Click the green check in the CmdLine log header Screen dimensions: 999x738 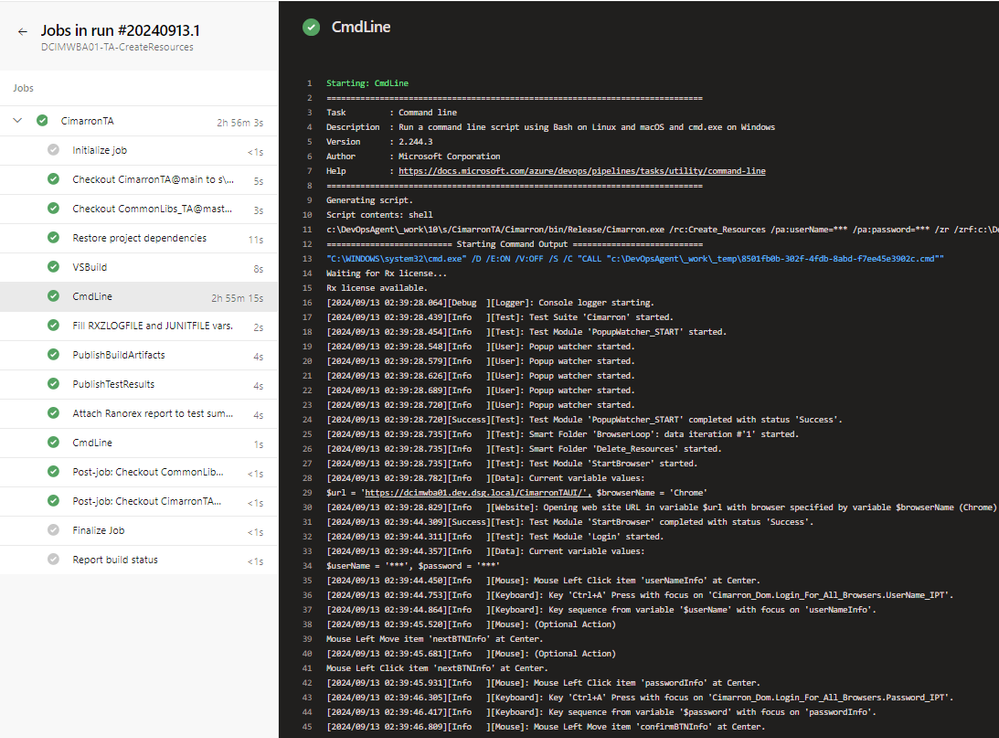coord(311,28)
